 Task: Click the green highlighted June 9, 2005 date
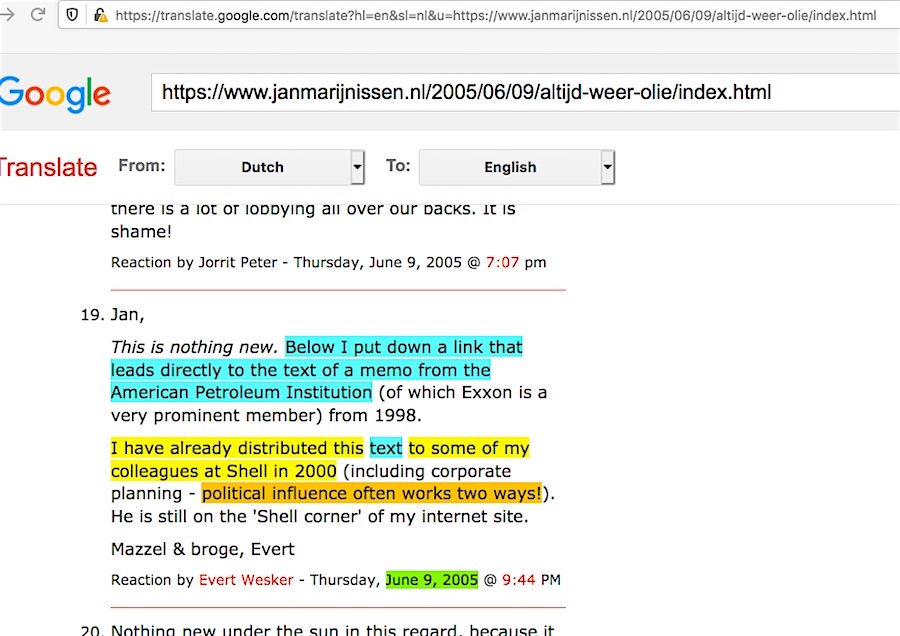tap(432, 580)
